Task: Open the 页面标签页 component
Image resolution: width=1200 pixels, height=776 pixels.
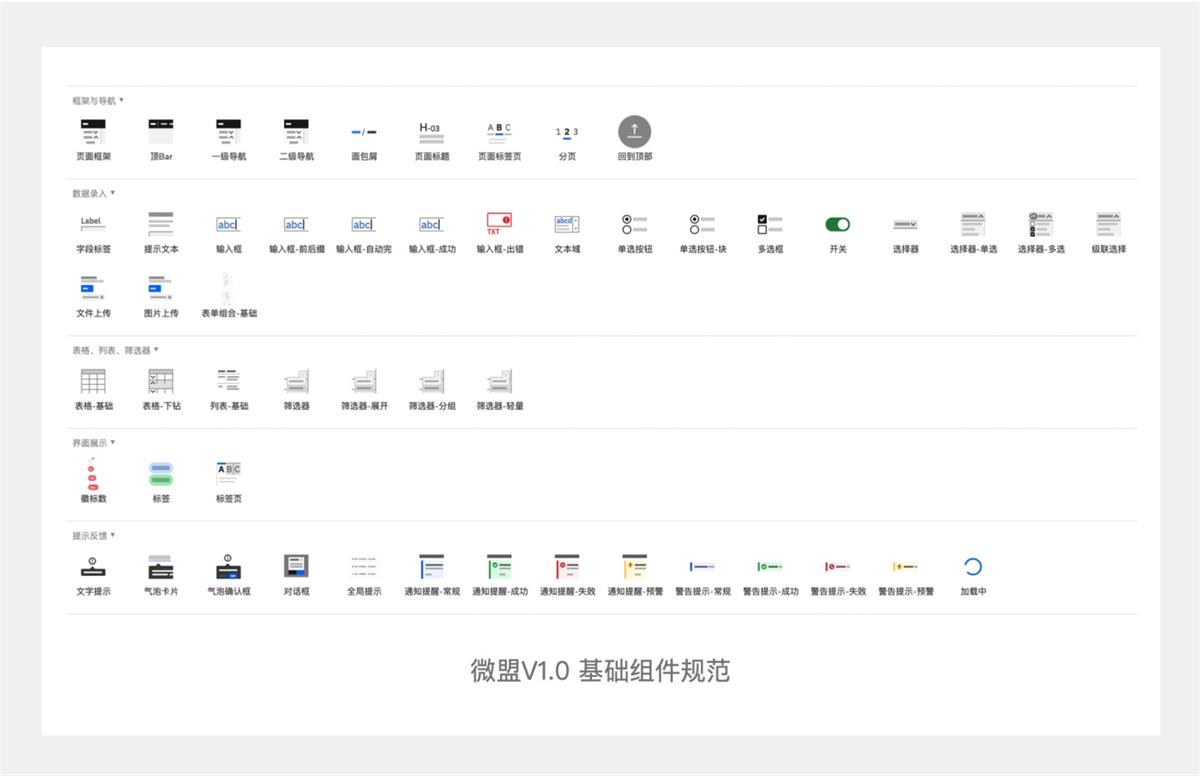Action: (x=499, y=131)
